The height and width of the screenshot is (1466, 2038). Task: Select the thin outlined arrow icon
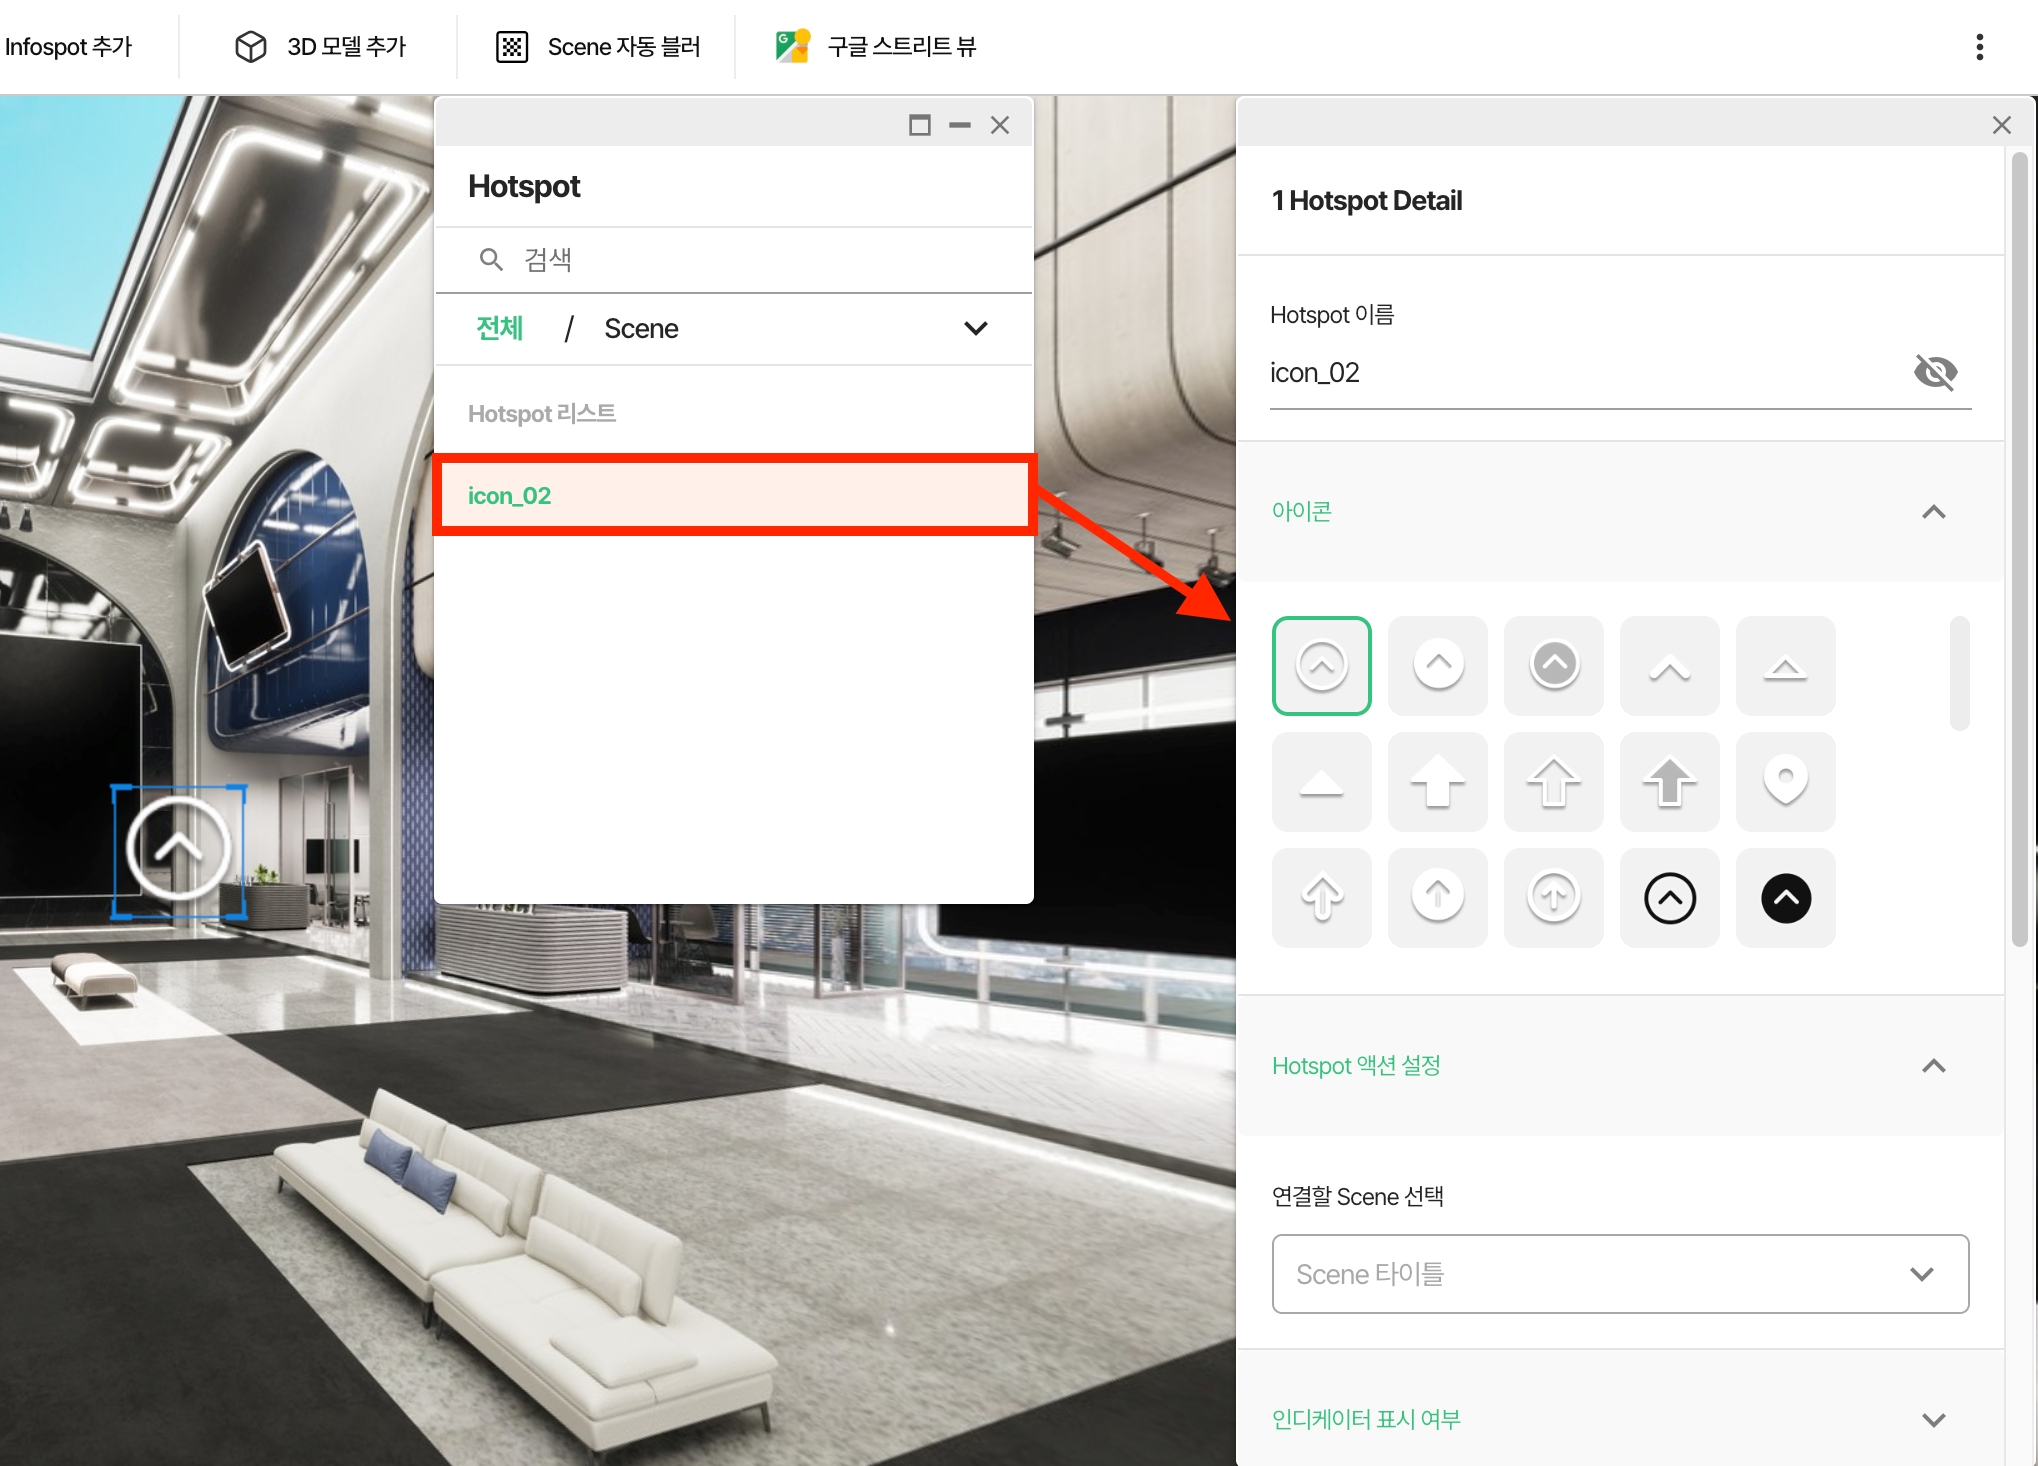tap(1321, 897)
